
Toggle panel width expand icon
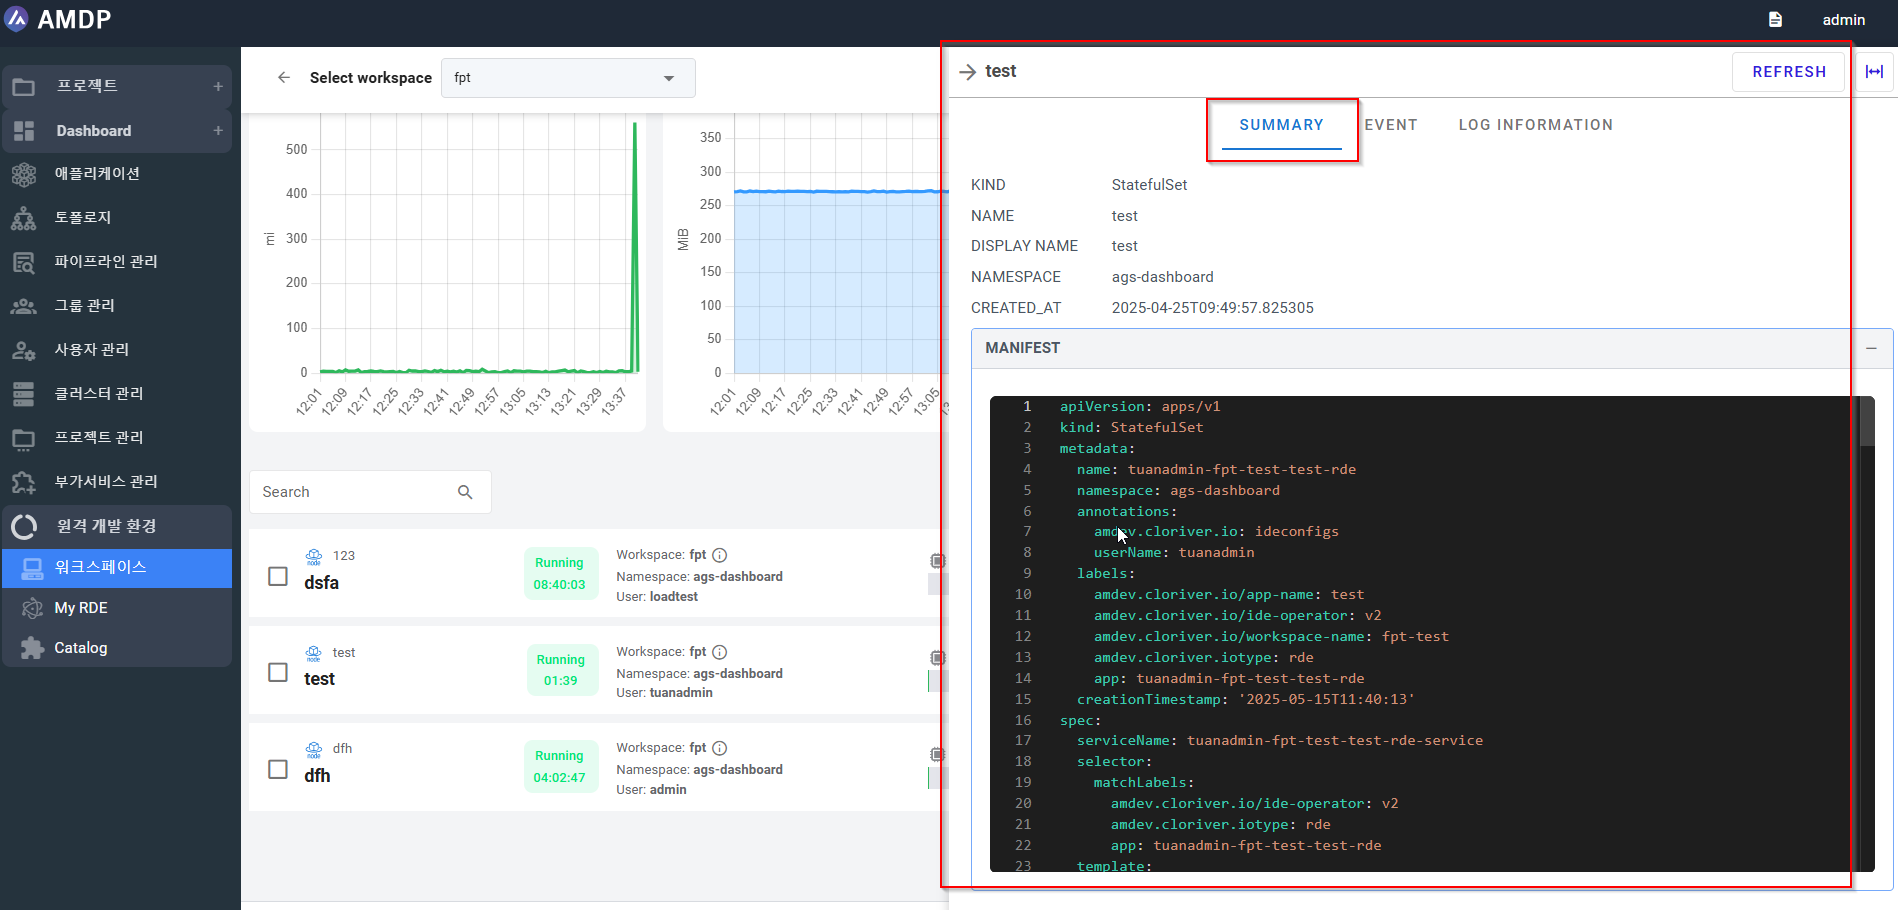(x=1875, y=72)
